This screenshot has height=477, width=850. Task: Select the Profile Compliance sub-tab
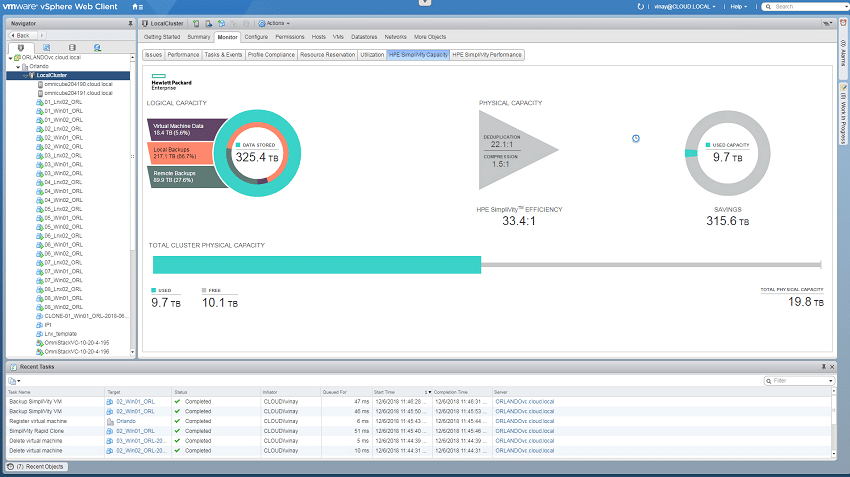[271, 55]
